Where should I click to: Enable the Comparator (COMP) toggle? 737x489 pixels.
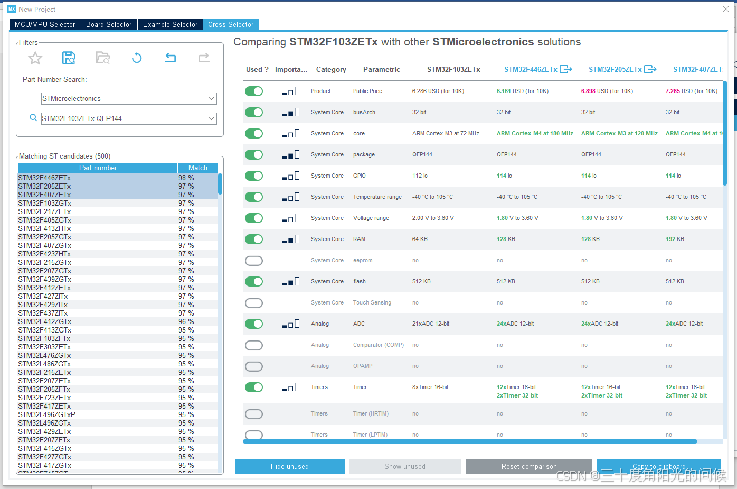coord(254,345)
